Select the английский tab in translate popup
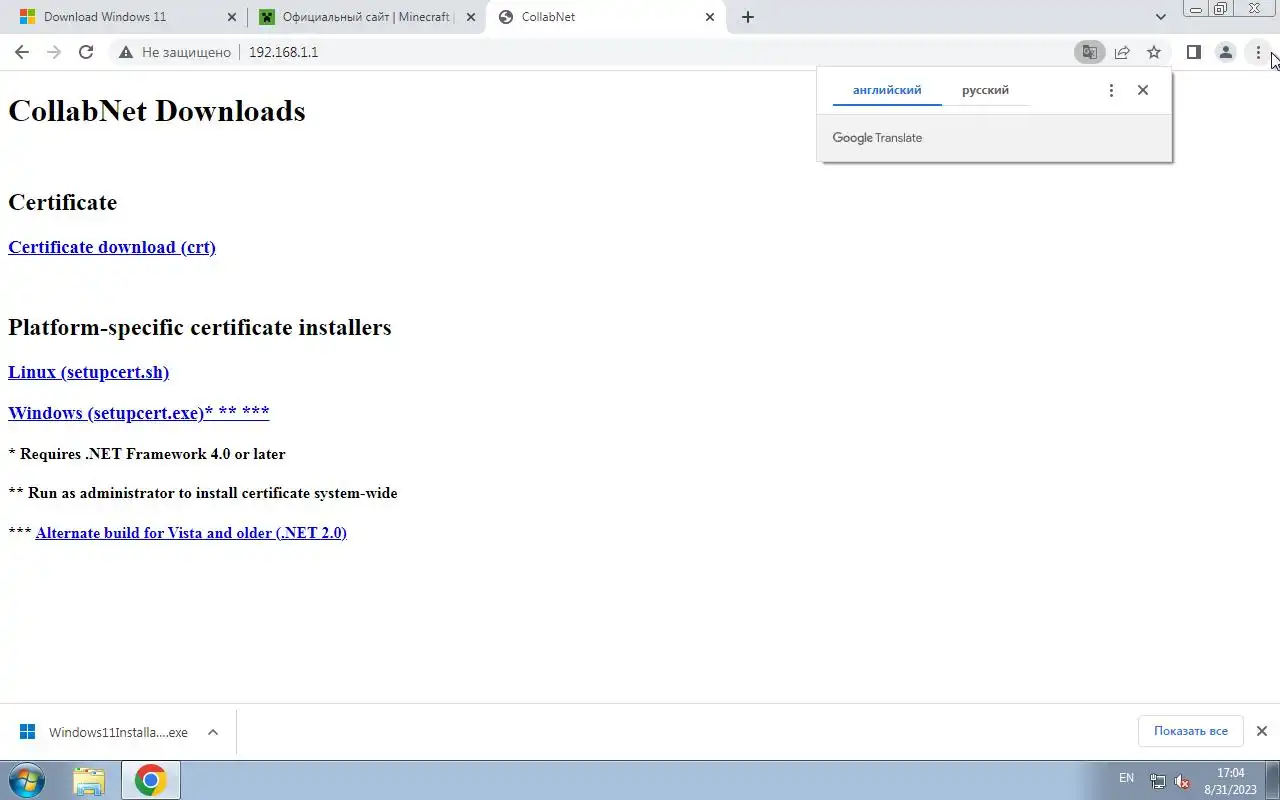This screenshot has height=800, width=1280. coord(887,90)
